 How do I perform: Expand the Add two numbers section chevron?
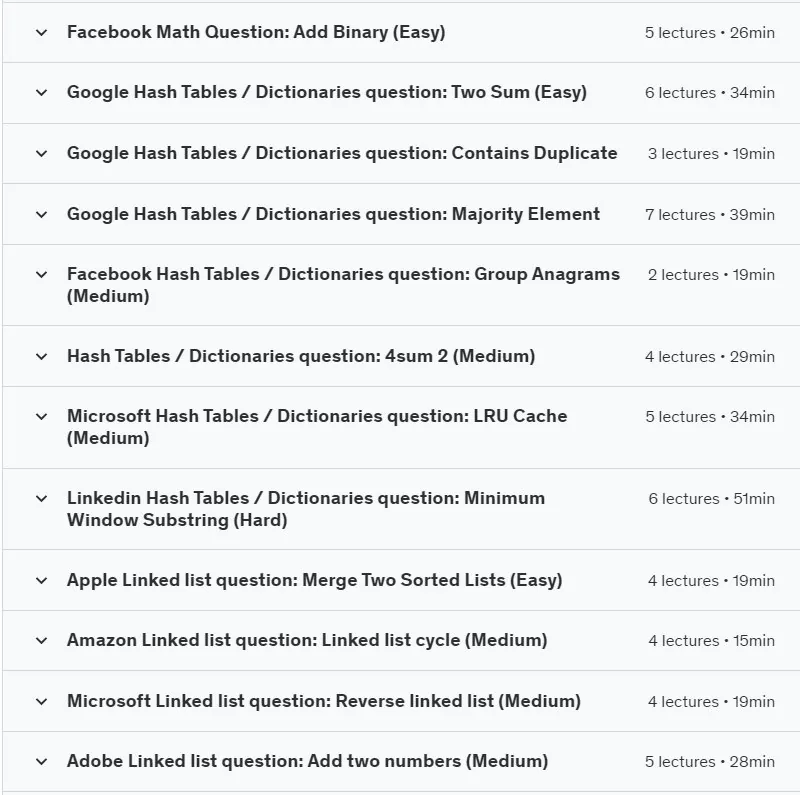click(42, 762)
